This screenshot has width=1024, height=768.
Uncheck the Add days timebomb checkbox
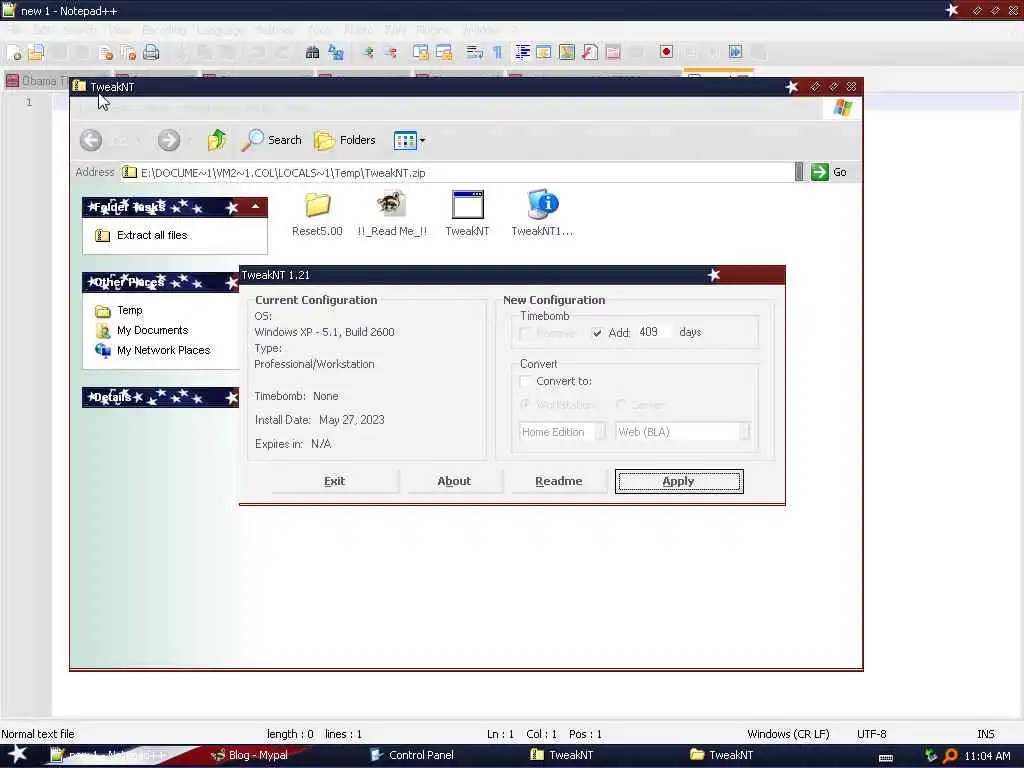click(x=597, y=333)
